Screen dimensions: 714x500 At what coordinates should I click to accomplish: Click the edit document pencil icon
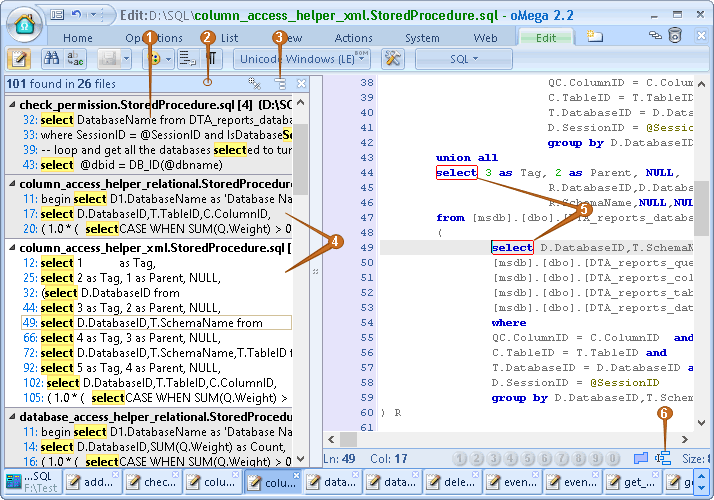point(19,59)
